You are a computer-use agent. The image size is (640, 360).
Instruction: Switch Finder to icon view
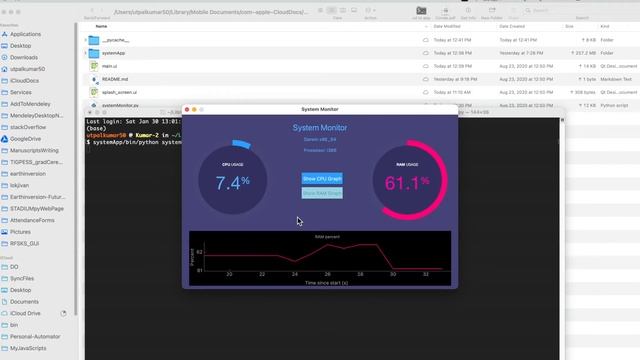click(x=320, y=10)
